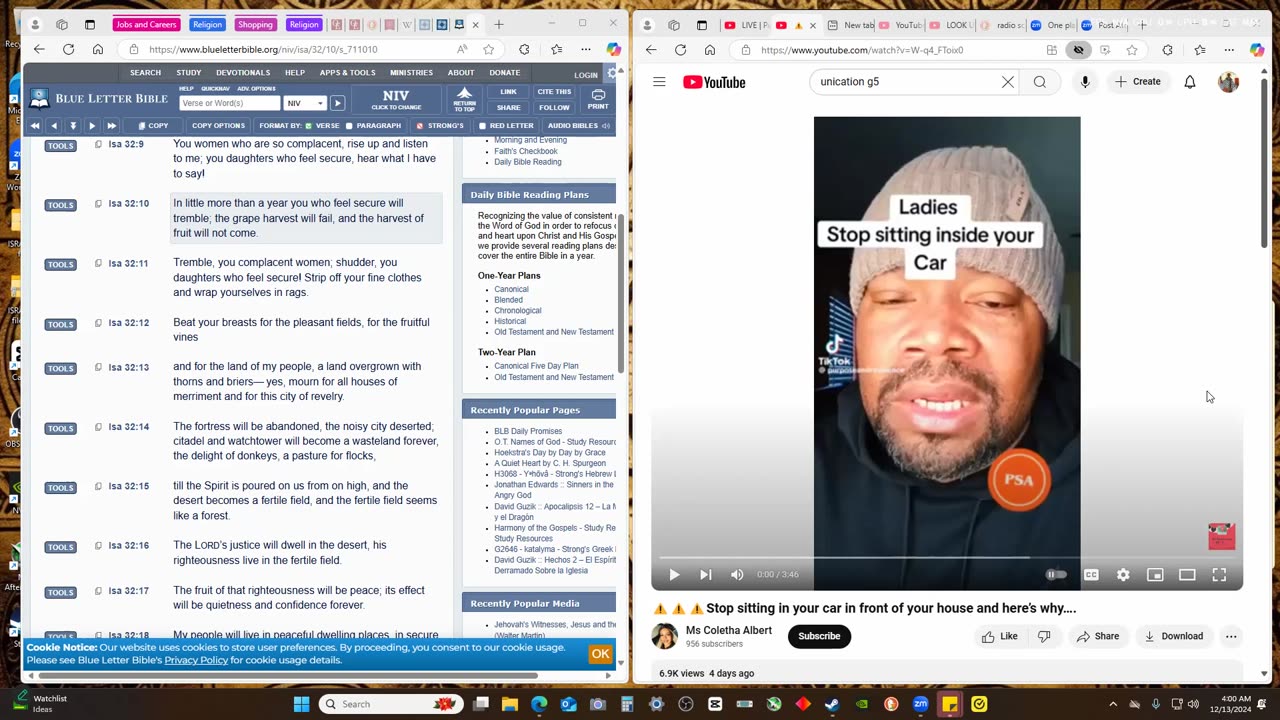Open YouTube player settings gear
1280x720 pixels.
(x=1123, y=575)
